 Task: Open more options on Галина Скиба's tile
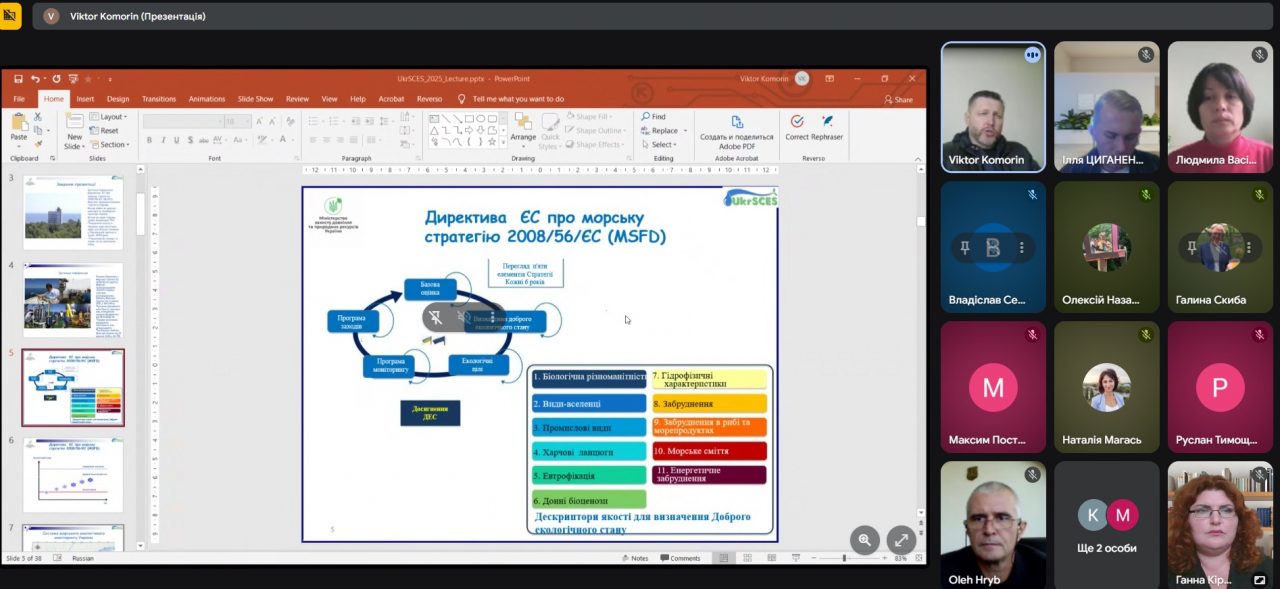pyautogui.click(x=1248, y=248)
